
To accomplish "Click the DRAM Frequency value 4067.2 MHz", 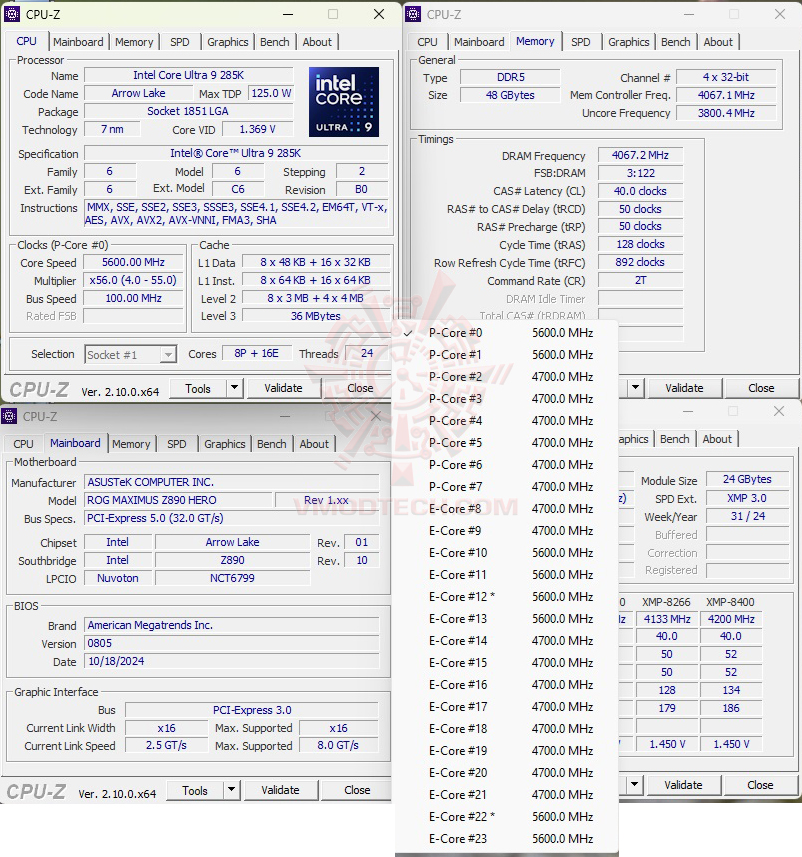I will coord(640,155).
